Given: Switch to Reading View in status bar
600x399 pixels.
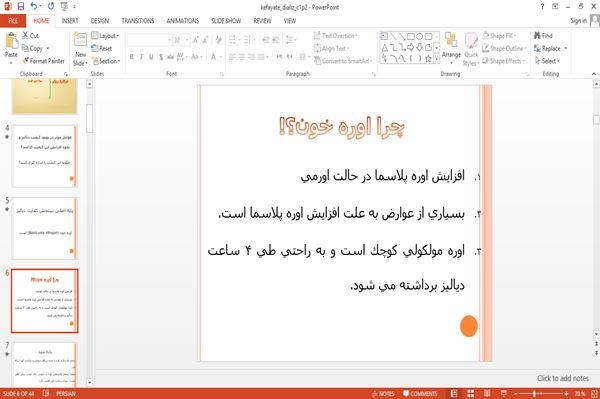Looking at the screenshot, I should tap(487, 394).
